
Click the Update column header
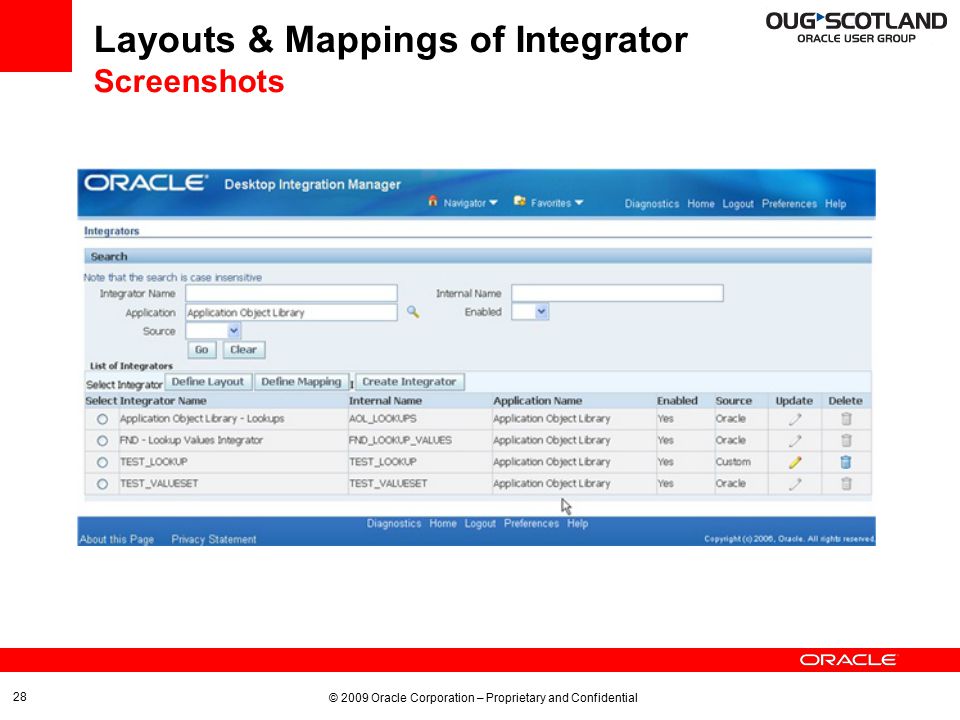(794, 401)
